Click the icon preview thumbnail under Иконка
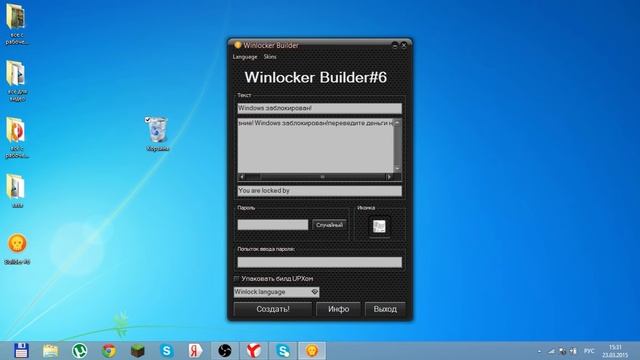The image size is (640, 360). pos(379,226)
